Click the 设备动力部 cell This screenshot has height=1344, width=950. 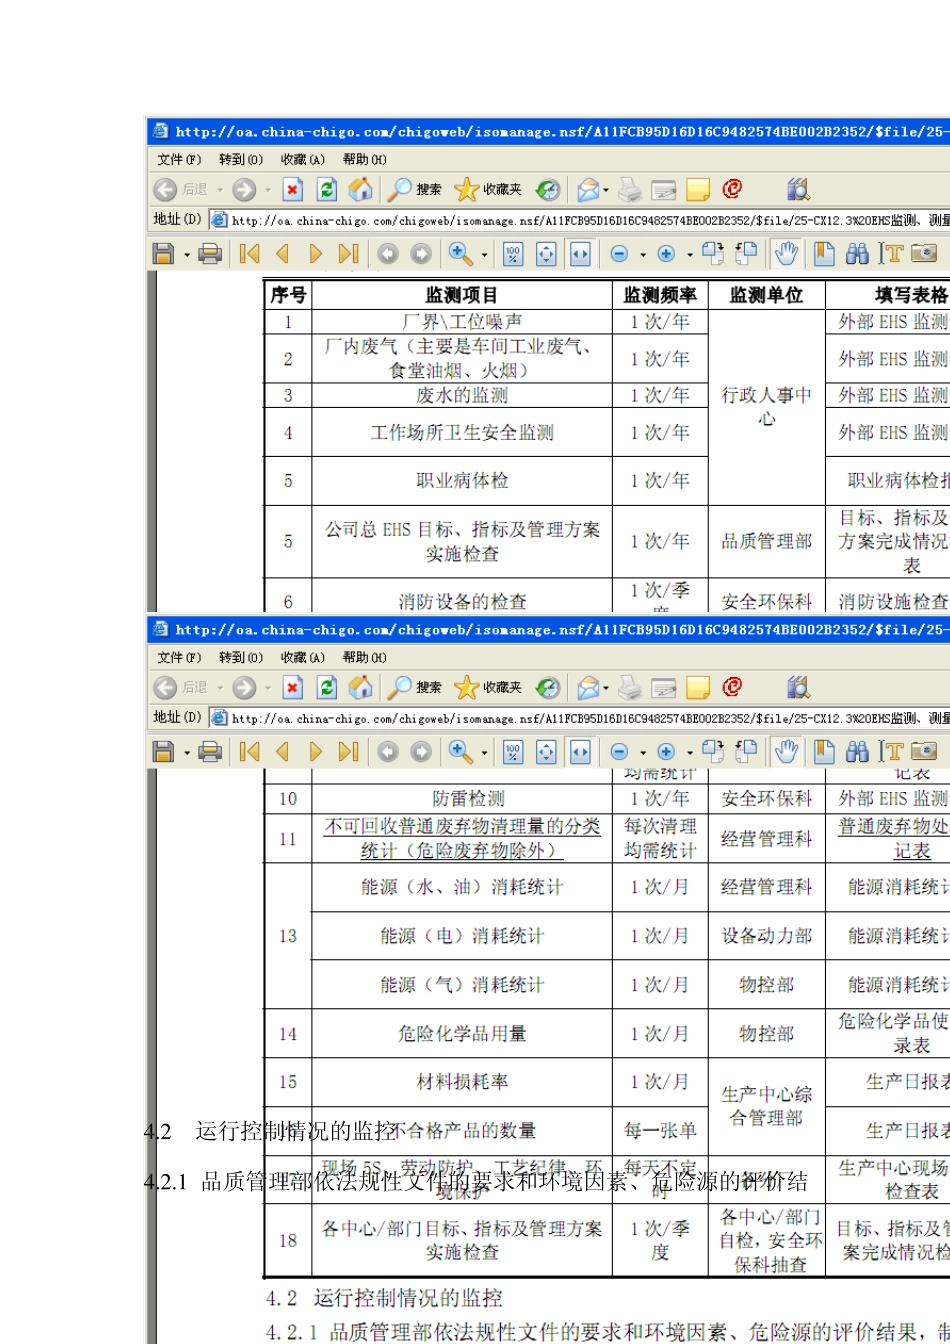click(x=767, y=935)
